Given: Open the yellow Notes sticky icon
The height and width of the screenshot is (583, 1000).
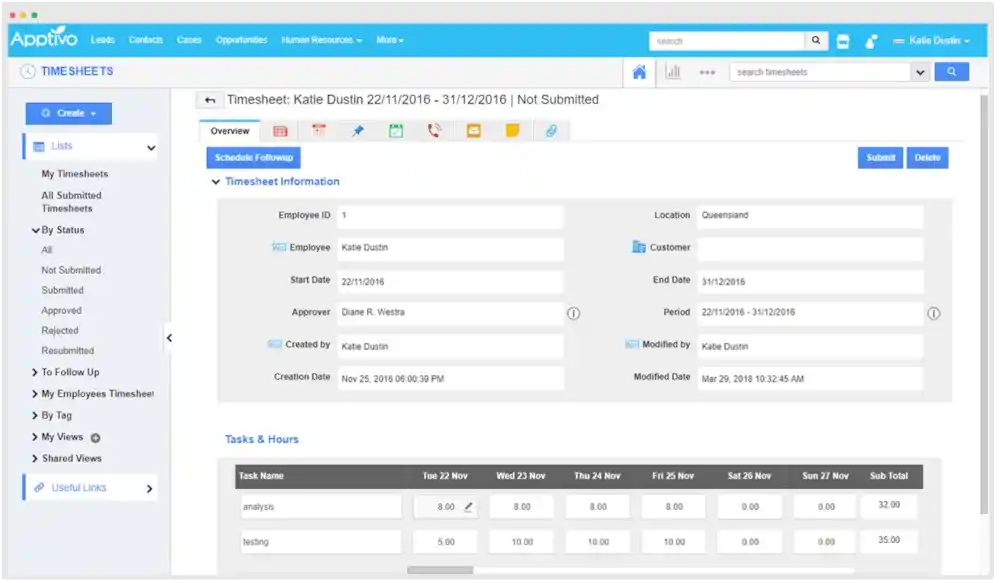Looking at the screenshot, I should [x=512, y=130].
